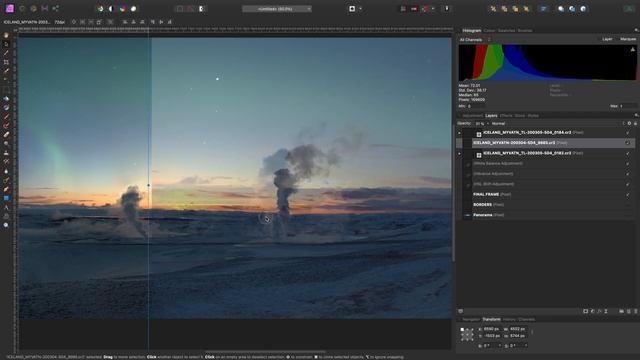Toggle visibility of the _0184.cr2 layer
Image resolution: width=640 pixels, height=360 pixels.
[628, 133]
